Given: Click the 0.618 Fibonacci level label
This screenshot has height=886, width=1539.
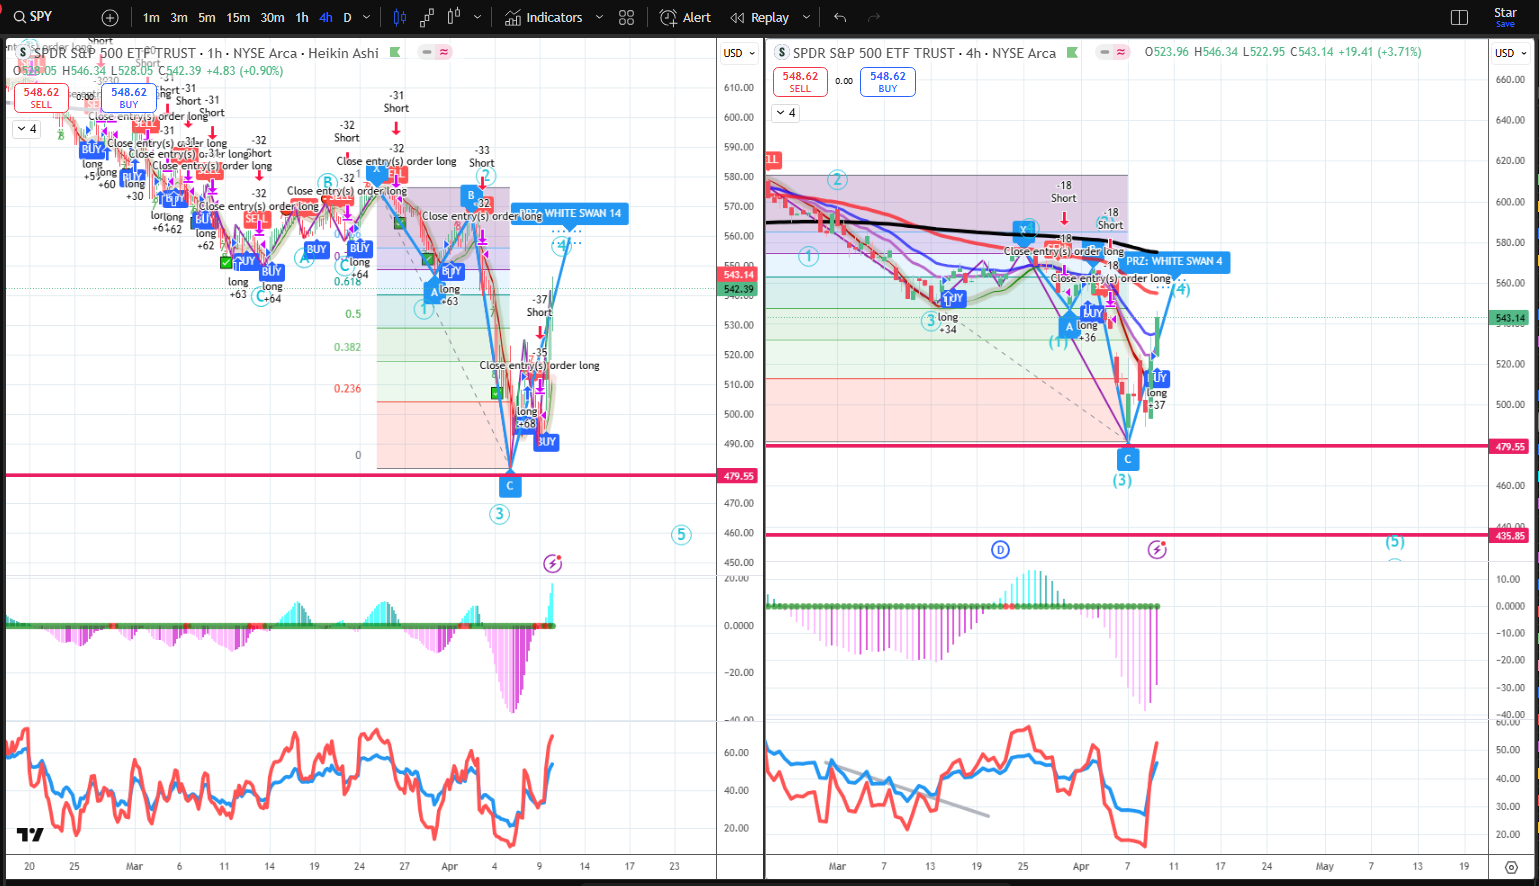Looking at the screenshot, I should pos(348,281).
